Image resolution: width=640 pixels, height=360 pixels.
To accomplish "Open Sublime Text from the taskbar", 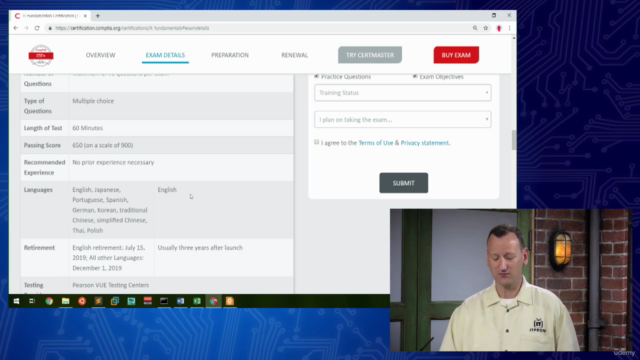I will [98, 301].
